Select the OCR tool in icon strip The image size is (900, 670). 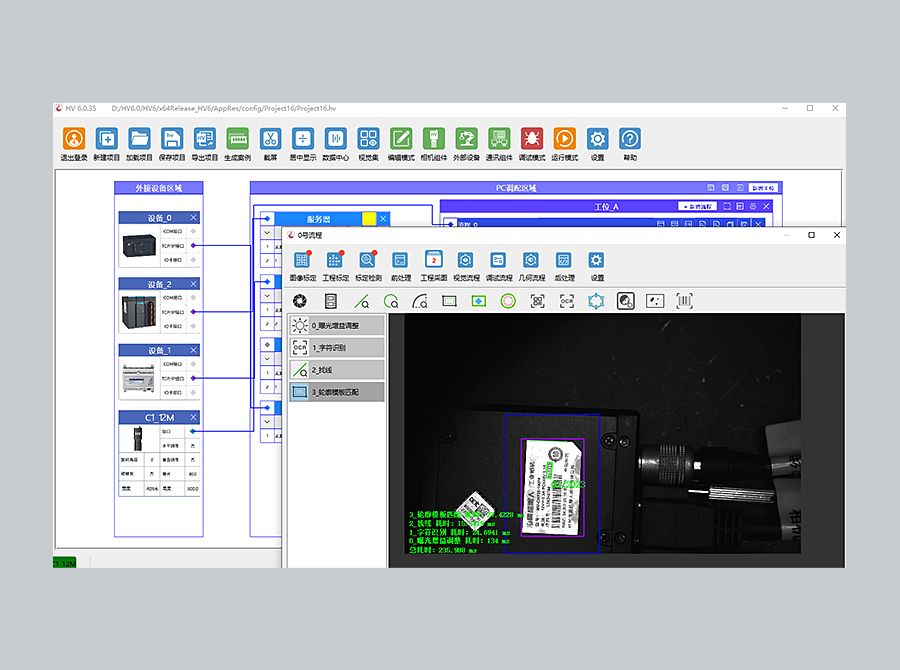pyautogui.click(x=567, y=300)
